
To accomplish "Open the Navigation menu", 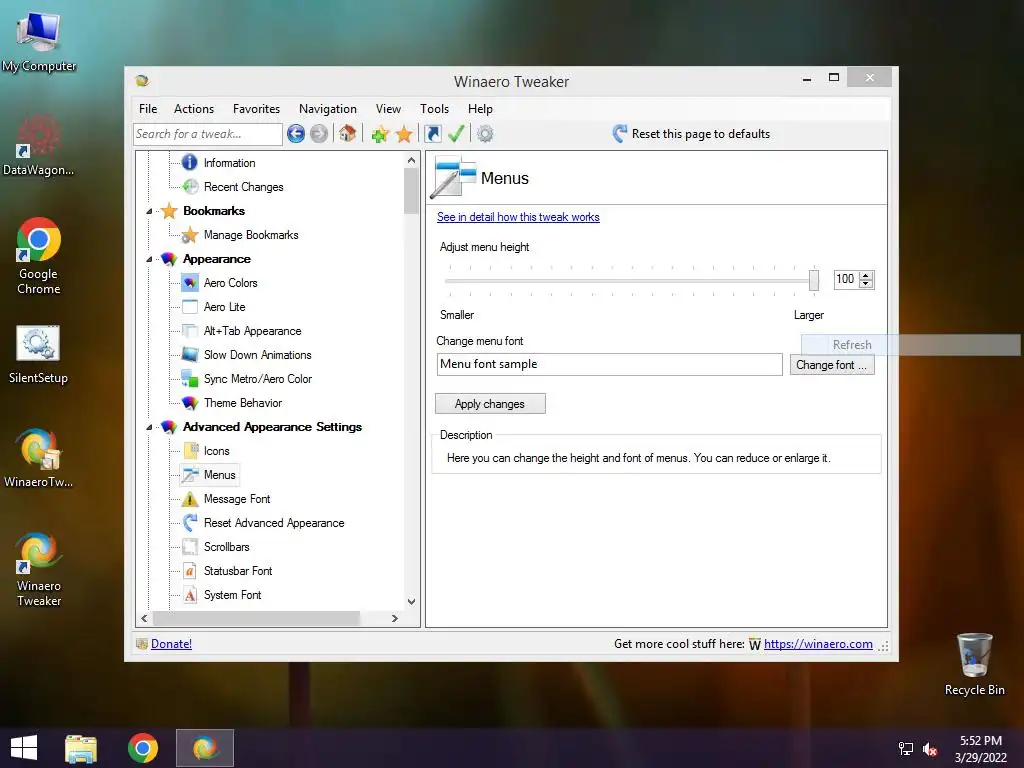I will pos(328,109).
